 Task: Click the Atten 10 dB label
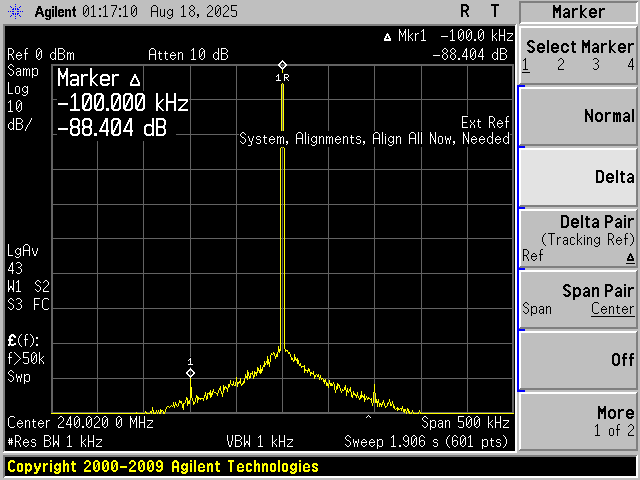[188, 55]
